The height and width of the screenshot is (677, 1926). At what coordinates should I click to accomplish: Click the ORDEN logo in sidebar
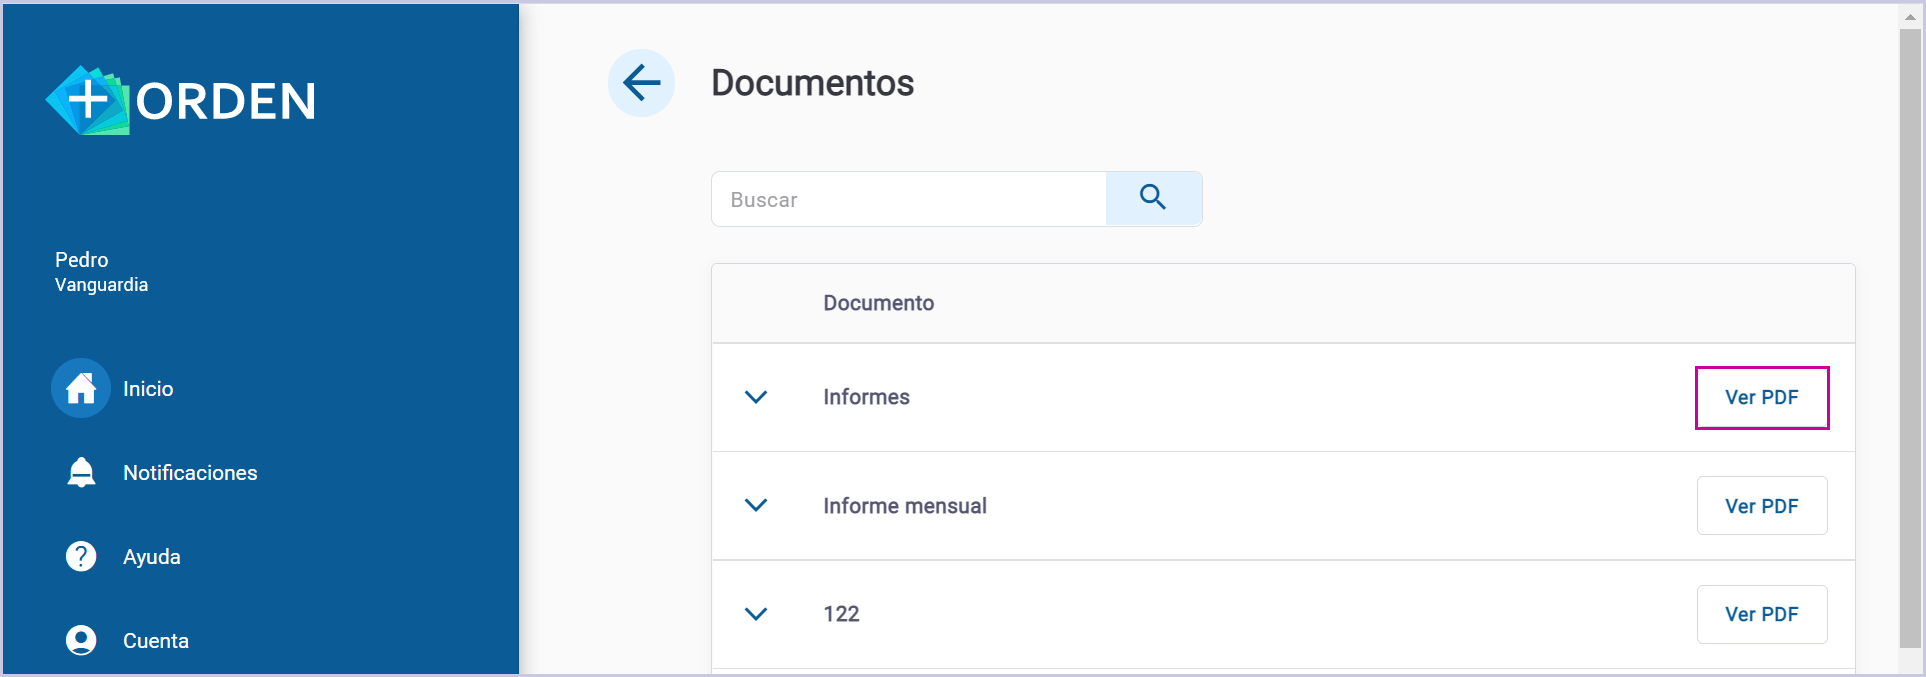point(182,101)
